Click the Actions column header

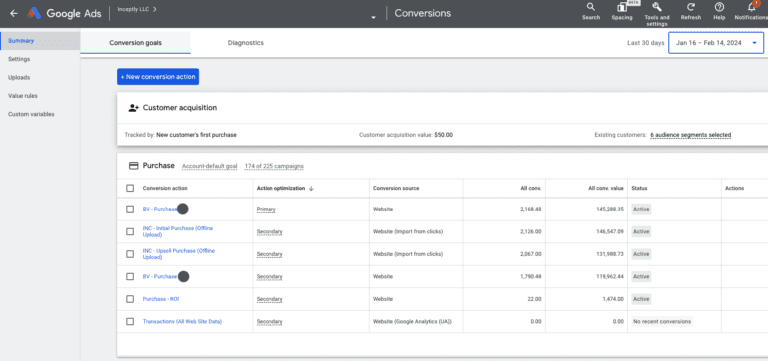(x=734, y=189)
